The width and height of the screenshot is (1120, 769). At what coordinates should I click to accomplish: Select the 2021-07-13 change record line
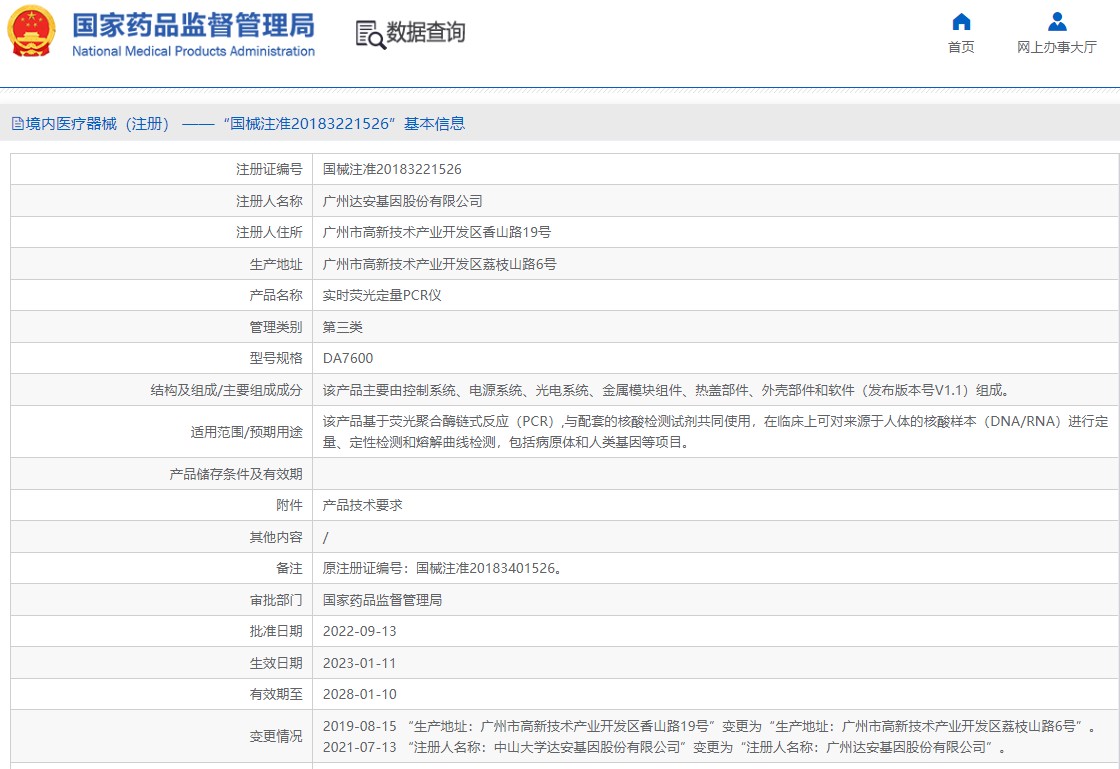pos(665,748)
